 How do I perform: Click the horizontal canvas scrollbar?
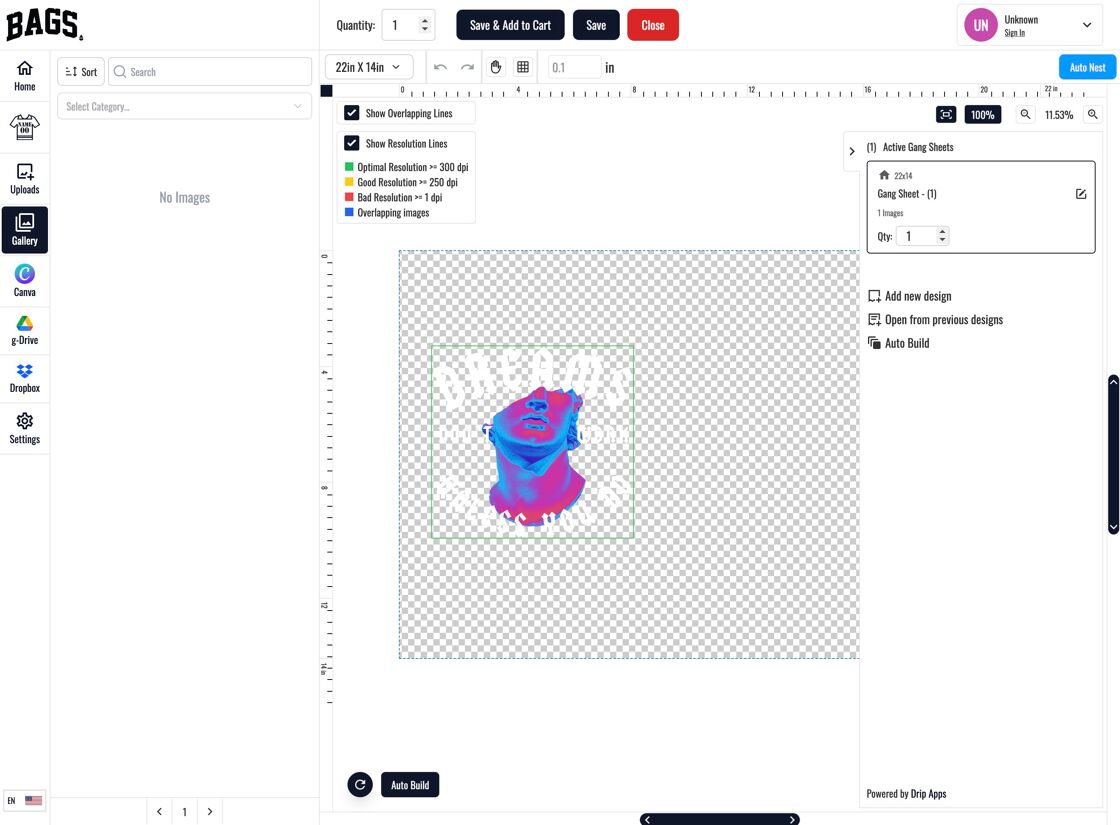(x=719, y=819)
